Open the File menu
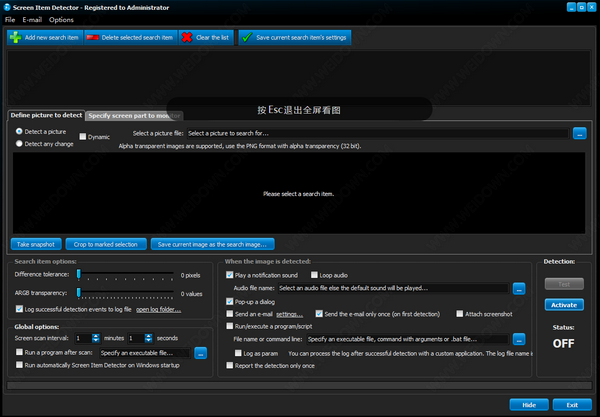 click(10, 20)
